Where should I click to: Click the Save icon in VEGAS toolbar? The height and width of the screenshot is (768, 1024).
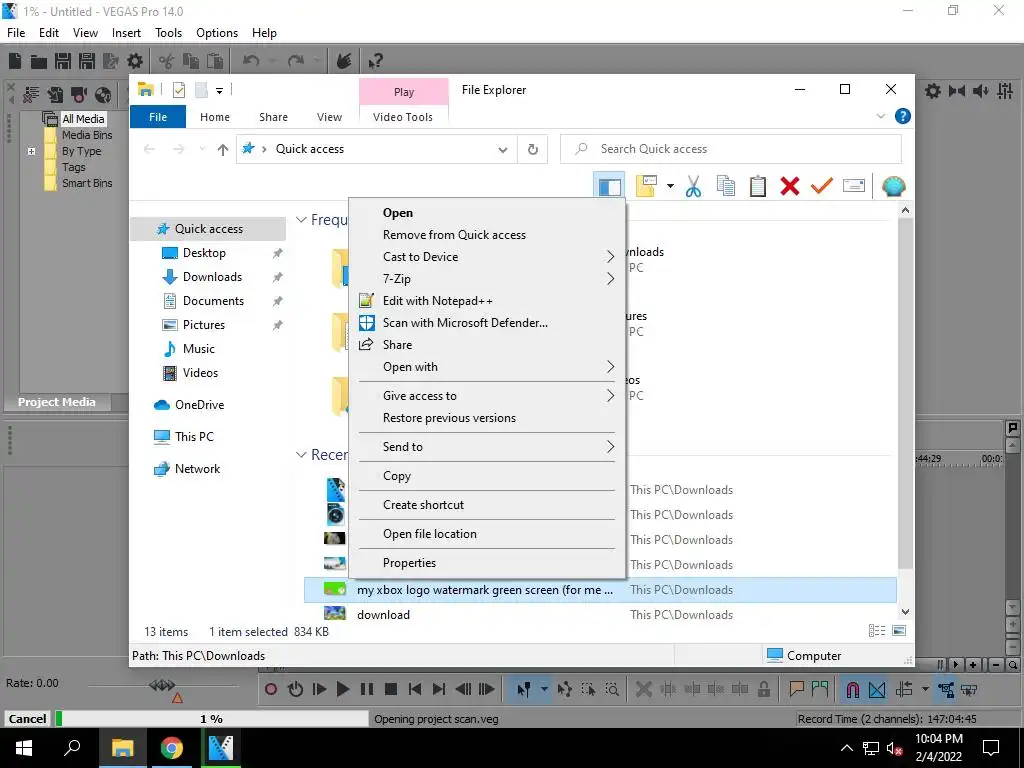[x=63, y=61]
